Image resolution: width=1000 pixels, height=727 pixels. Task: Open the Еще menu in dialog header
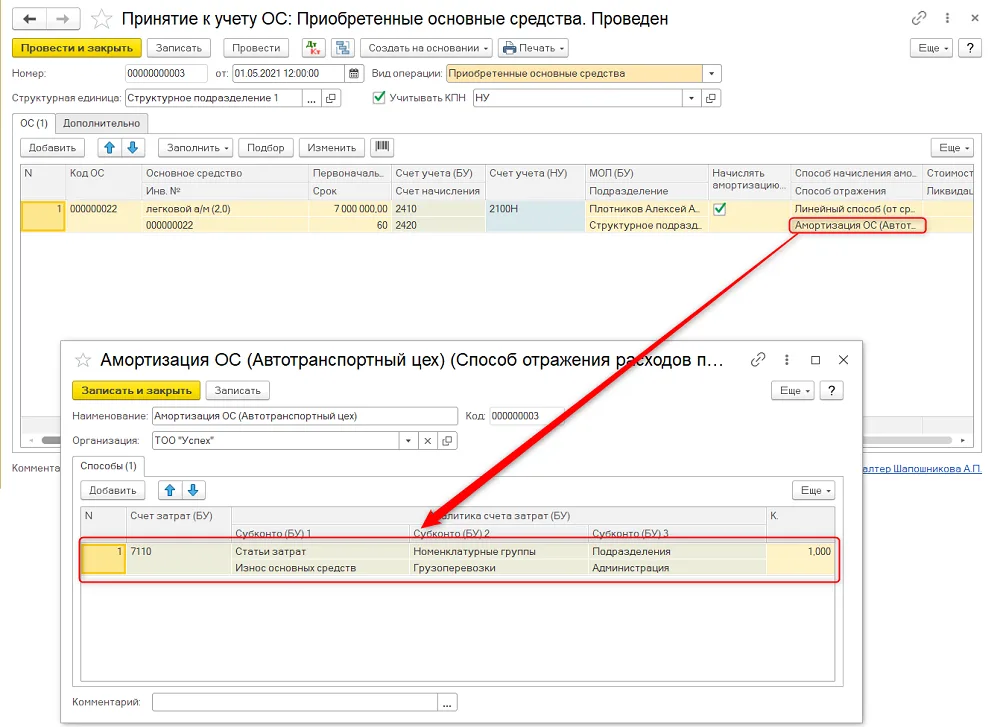pyautogui.click(x=793, y=391)
